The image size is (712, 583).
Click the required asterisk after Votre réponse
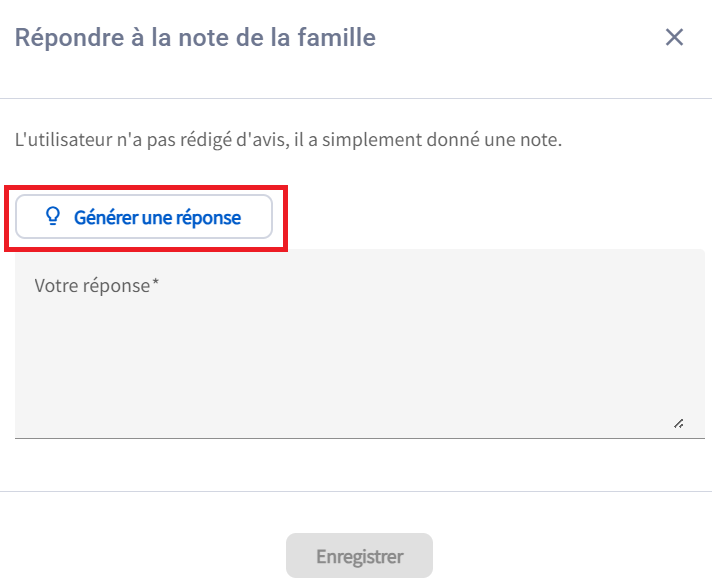pyautogui.click(x=155, y=284)
